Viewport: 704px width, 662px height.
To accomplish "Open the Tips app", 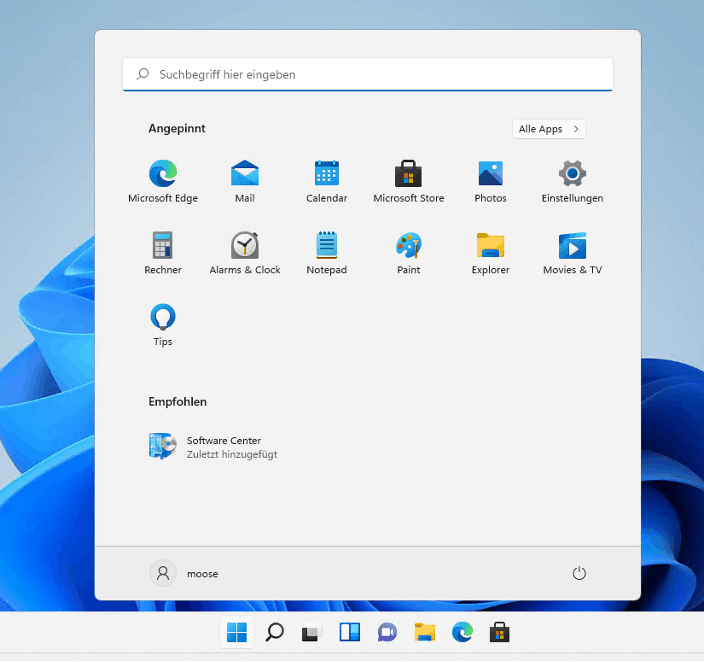I will coord(163,325).
